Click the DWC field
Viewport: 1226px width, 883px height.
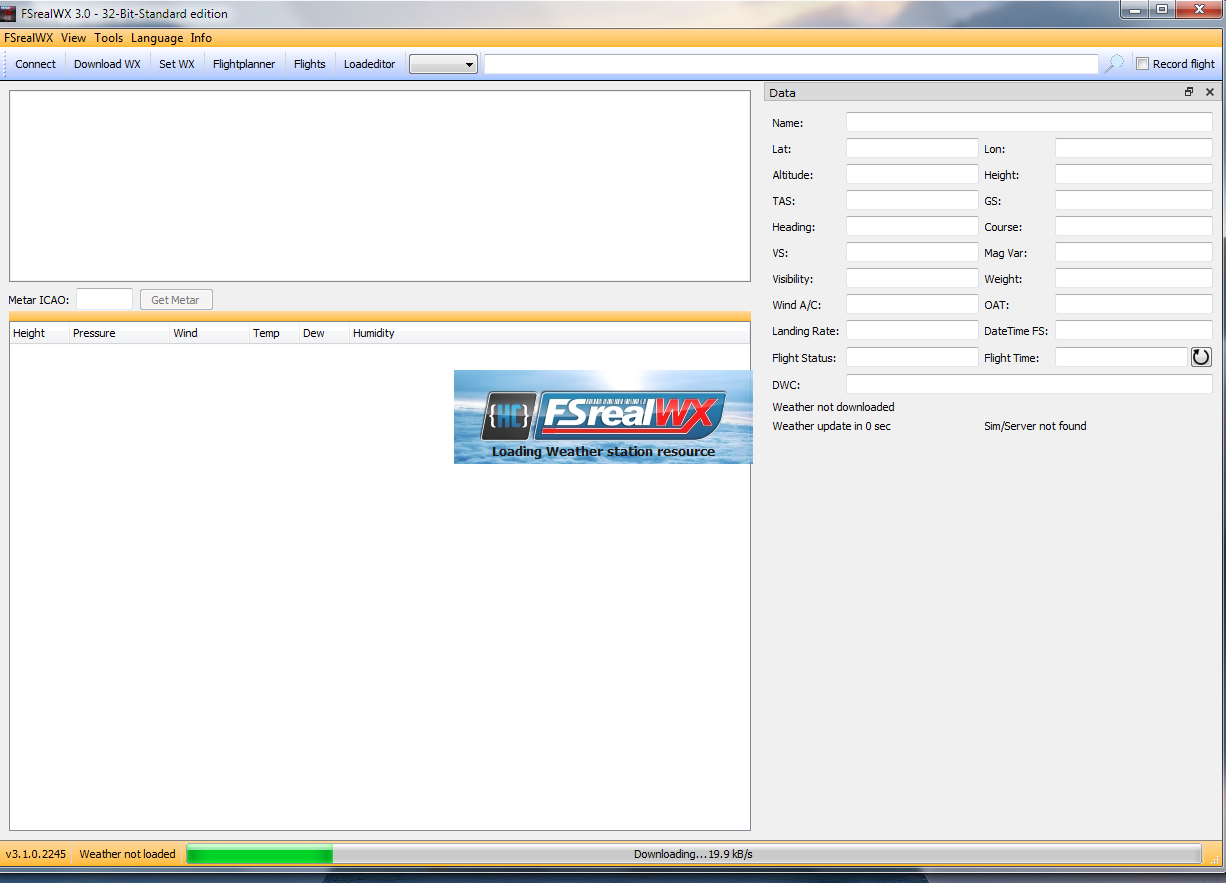click(x=1029, y=384)
